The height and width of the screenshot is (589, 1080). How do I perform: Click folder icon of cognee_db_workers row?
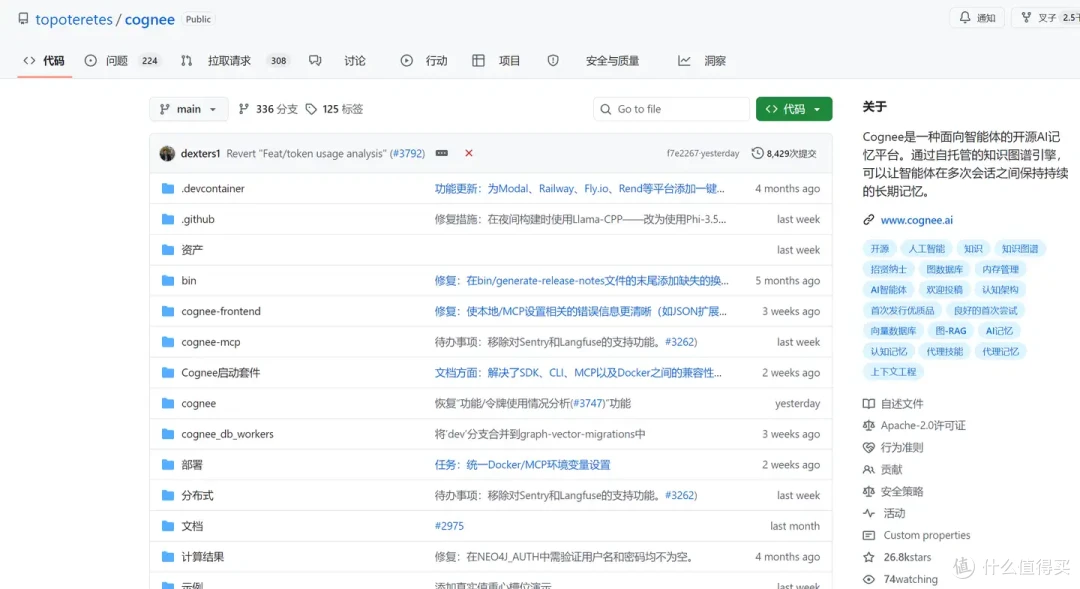click(167, 434)
